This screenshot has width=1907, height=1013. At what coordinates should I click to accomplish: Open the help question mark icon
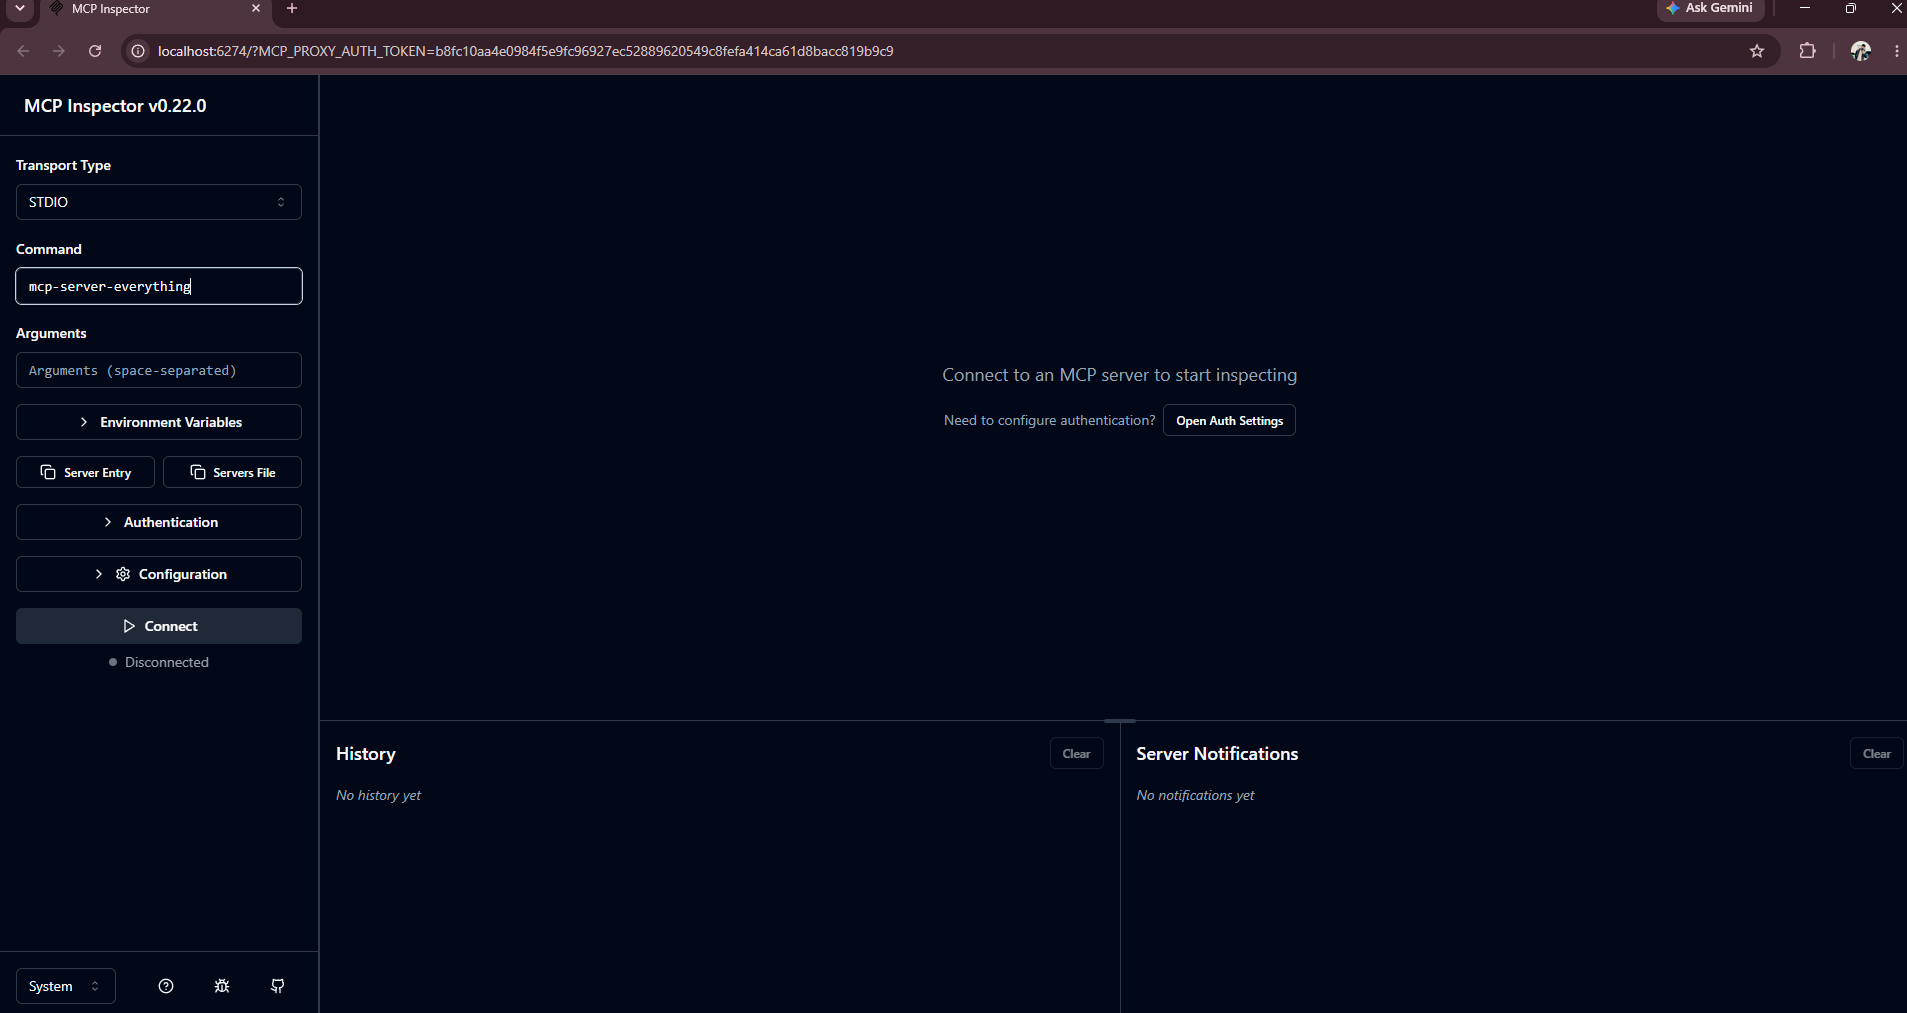(166, 986)
